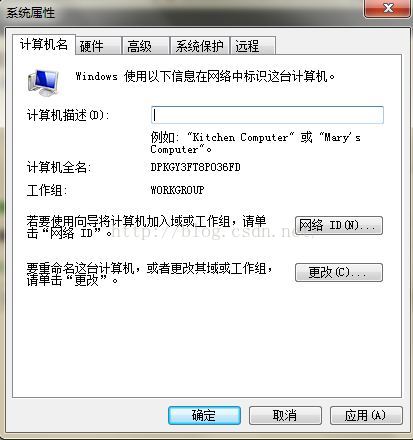413x440 pixels.
Task: Select the 高级 tab
Action: pos(146,46)
